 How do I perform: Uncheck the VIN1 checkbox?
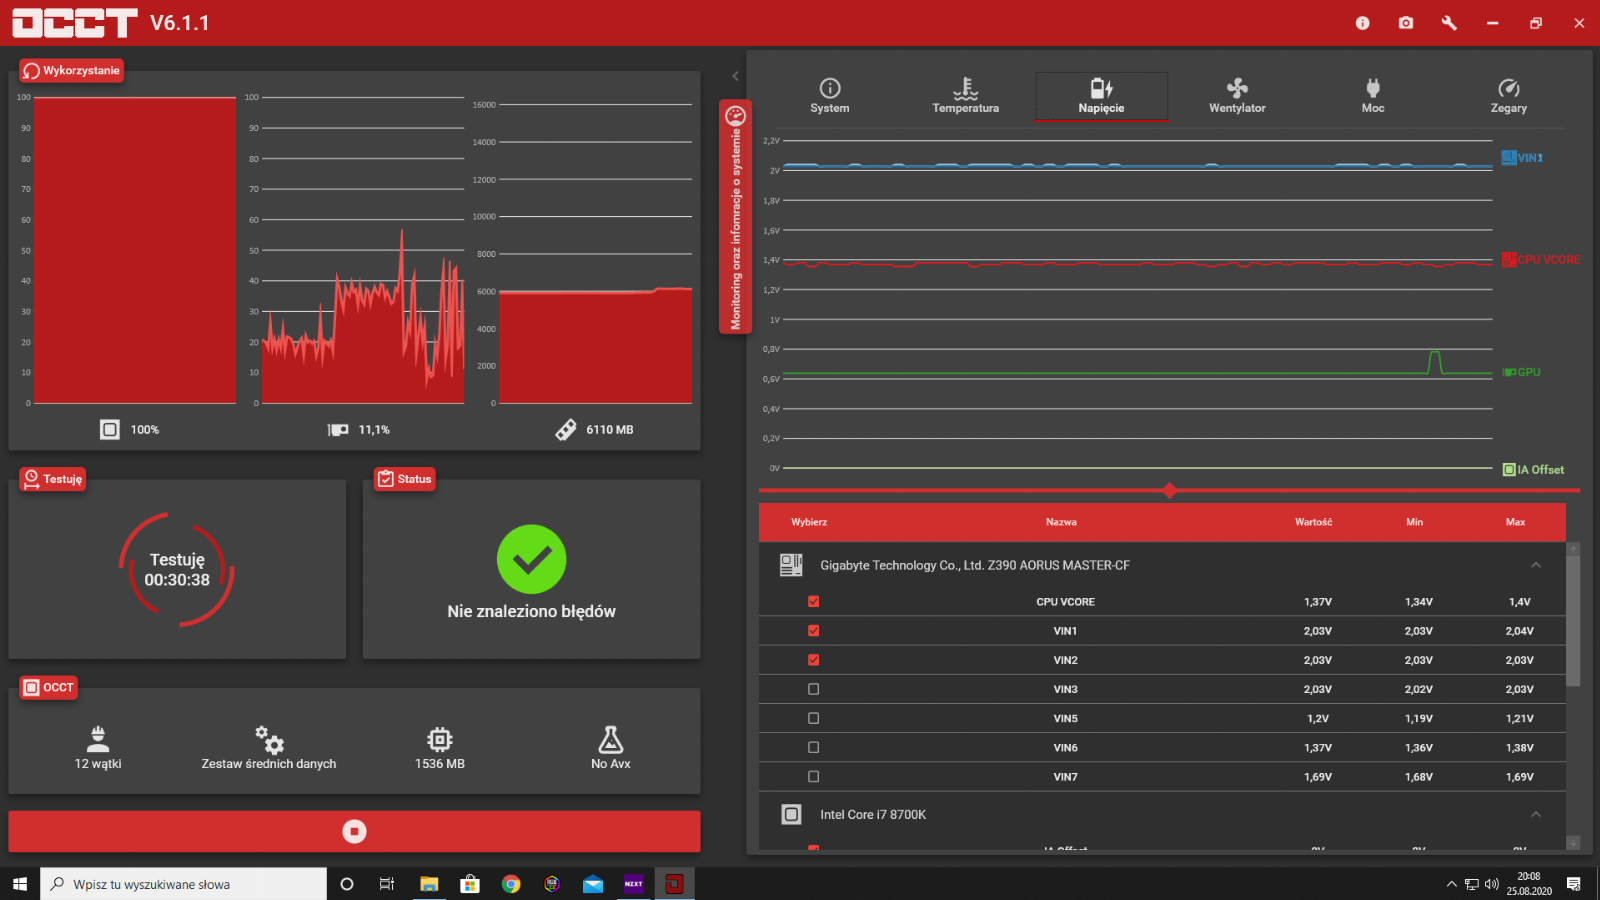click(x=813, y=631)
